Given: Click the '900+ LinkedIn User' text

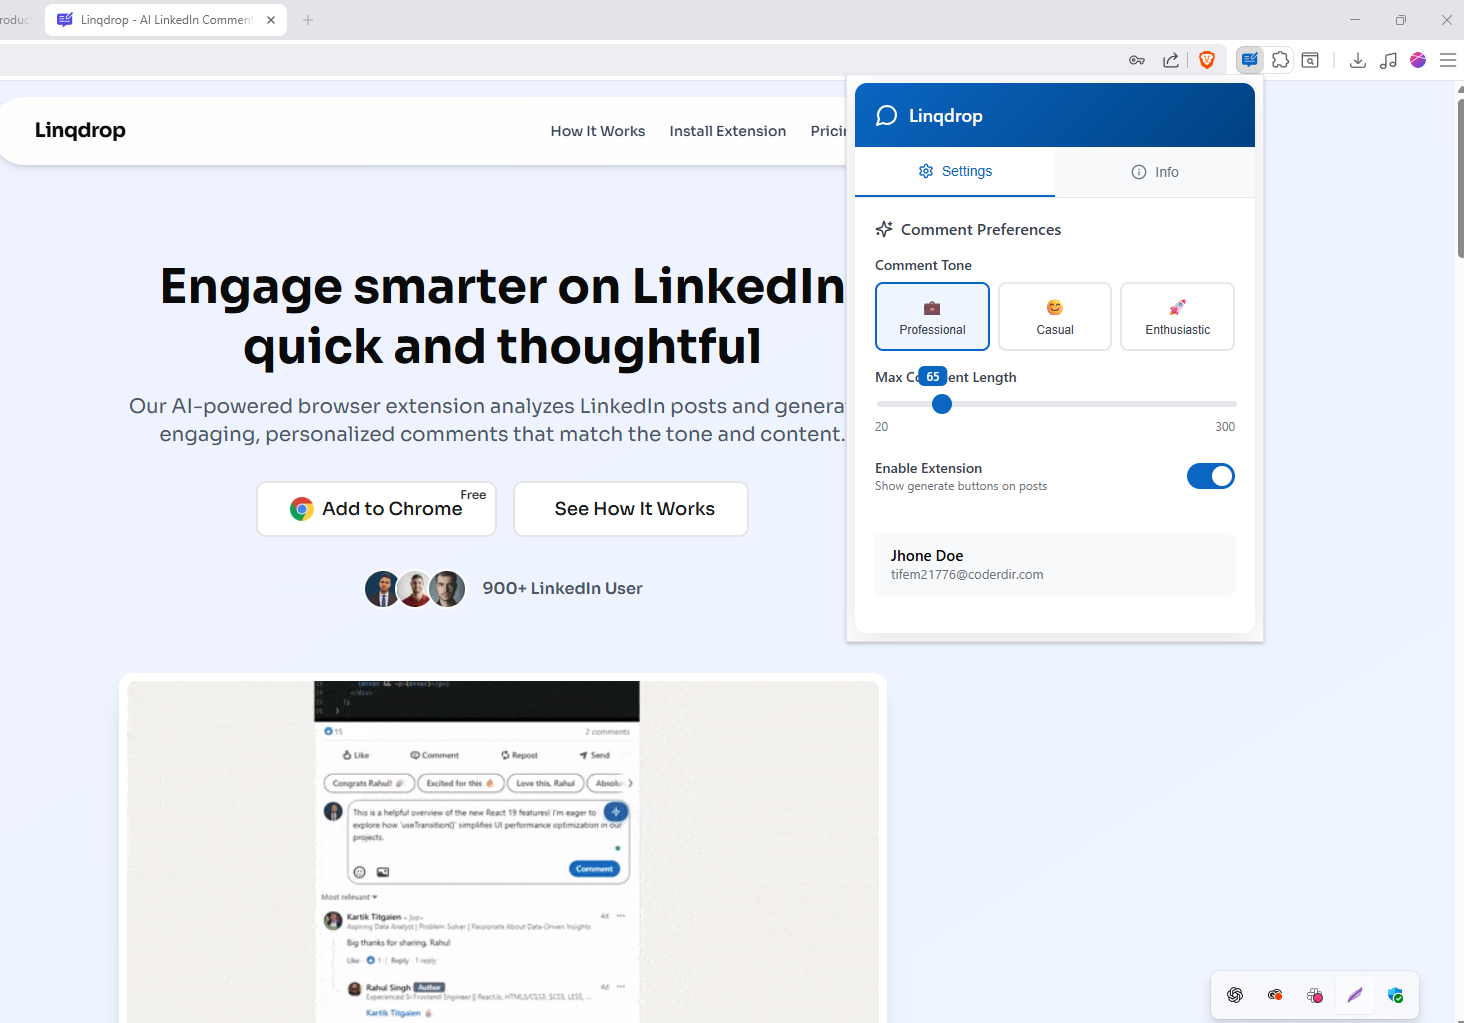Looking at the screenshot, I should [562, 589].
